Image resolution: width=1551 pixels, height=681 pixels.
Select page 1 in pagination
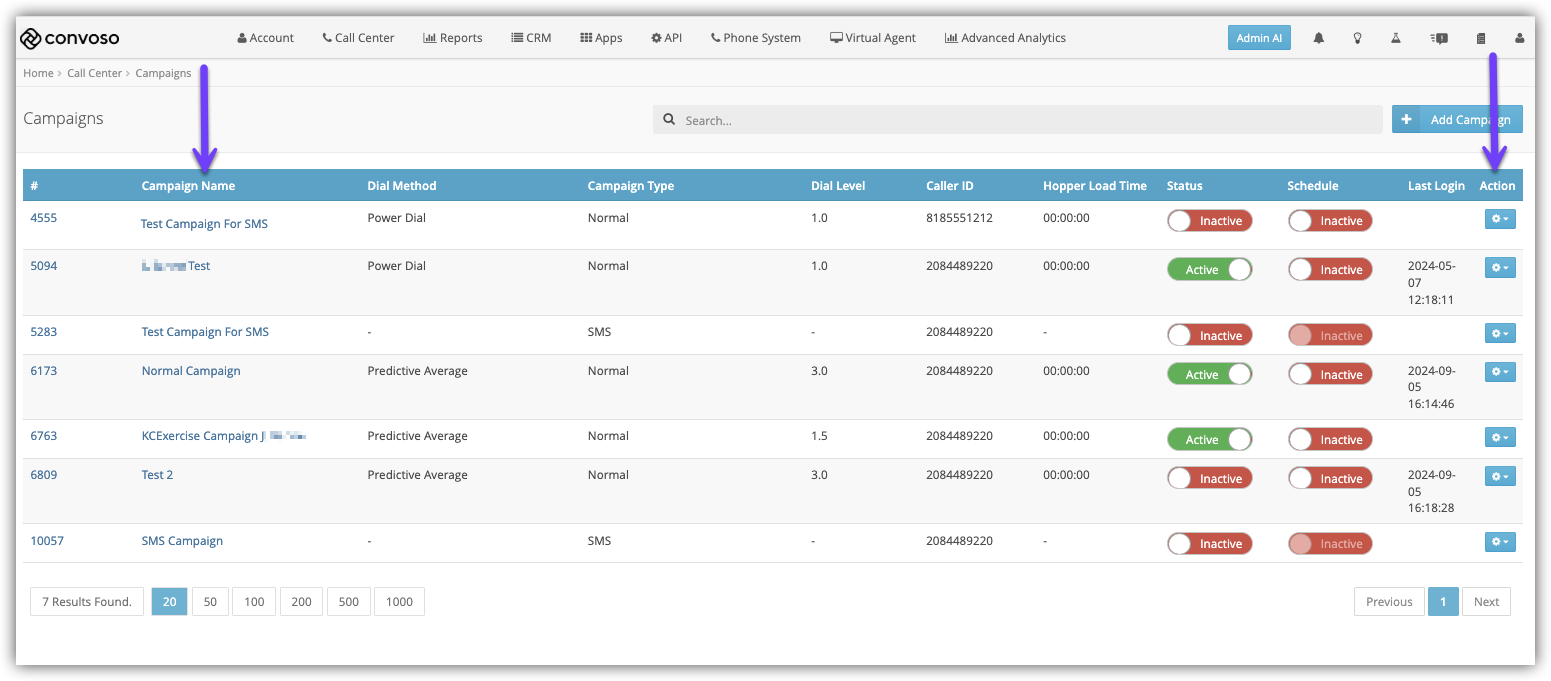coord(1443,601)
